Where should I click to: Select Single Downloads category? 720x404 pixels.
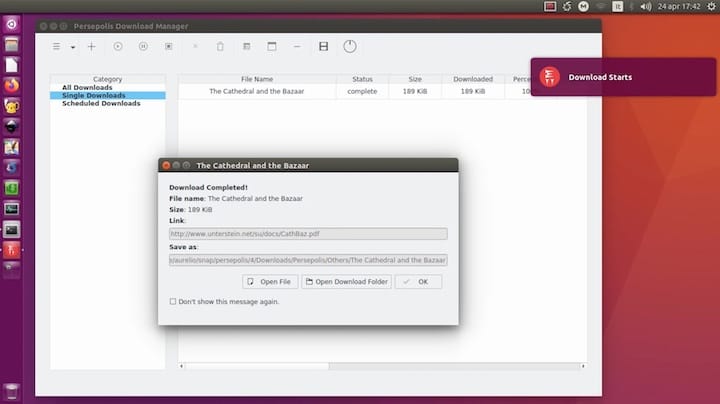coord(107,95)
